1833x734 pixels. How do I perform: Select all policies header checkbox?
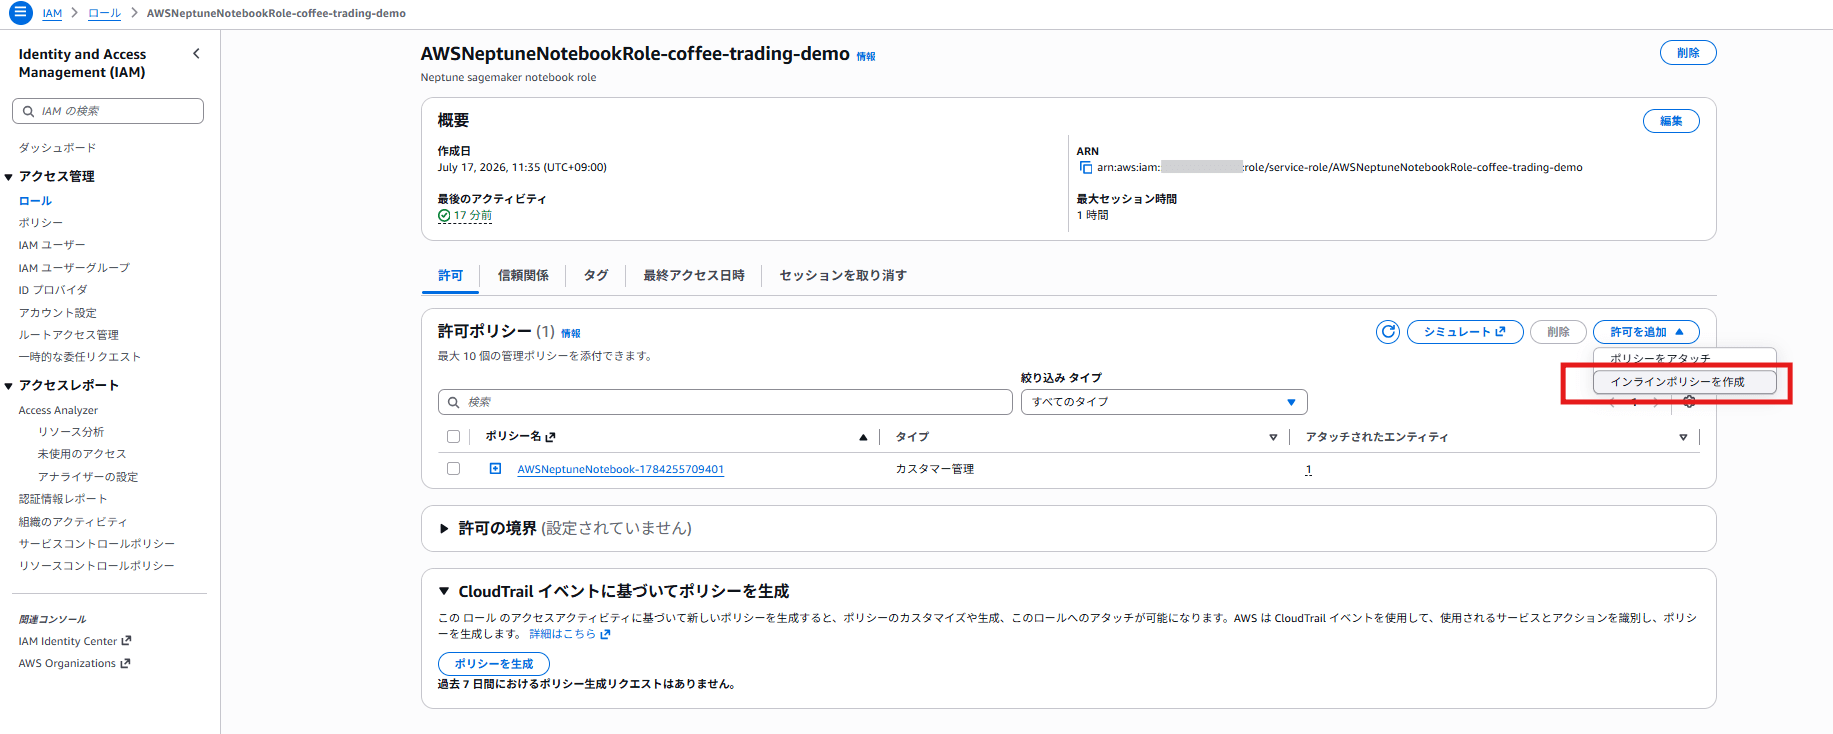click(x=453, y=436)
